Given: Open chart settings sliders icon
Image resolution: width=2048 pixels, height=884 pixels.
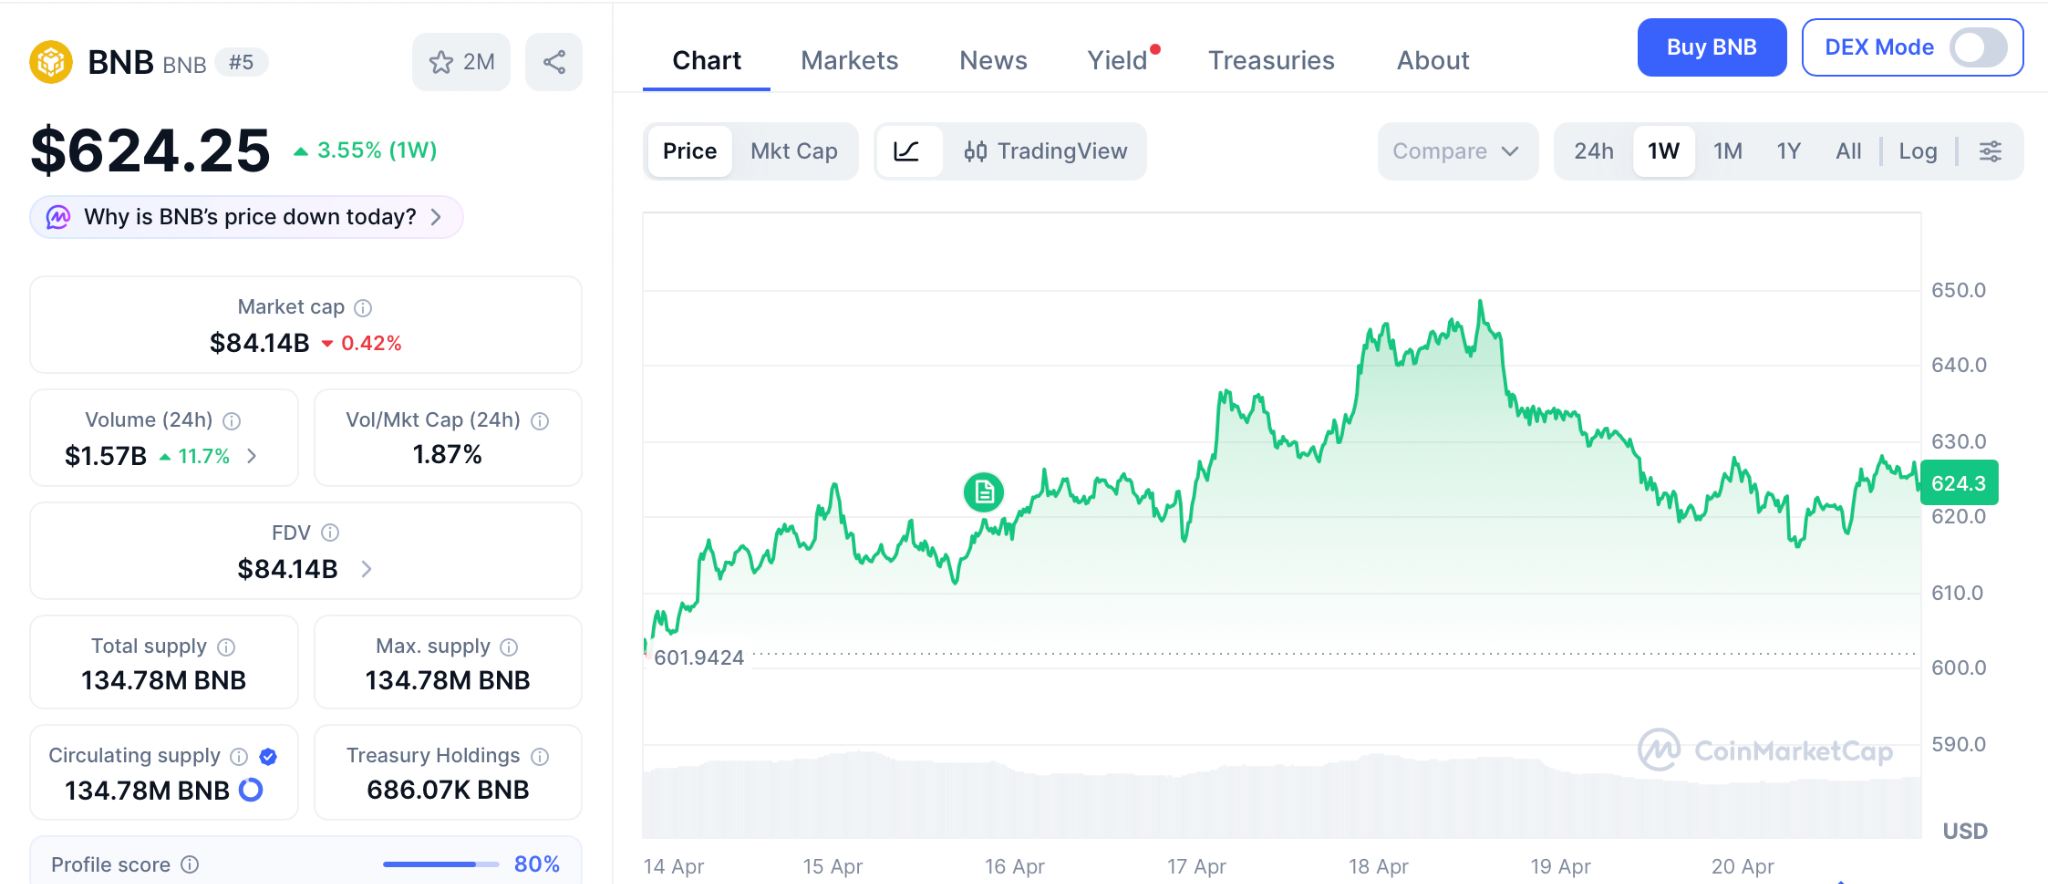Looking at the screenshot, I should [x=1990, y=151].
